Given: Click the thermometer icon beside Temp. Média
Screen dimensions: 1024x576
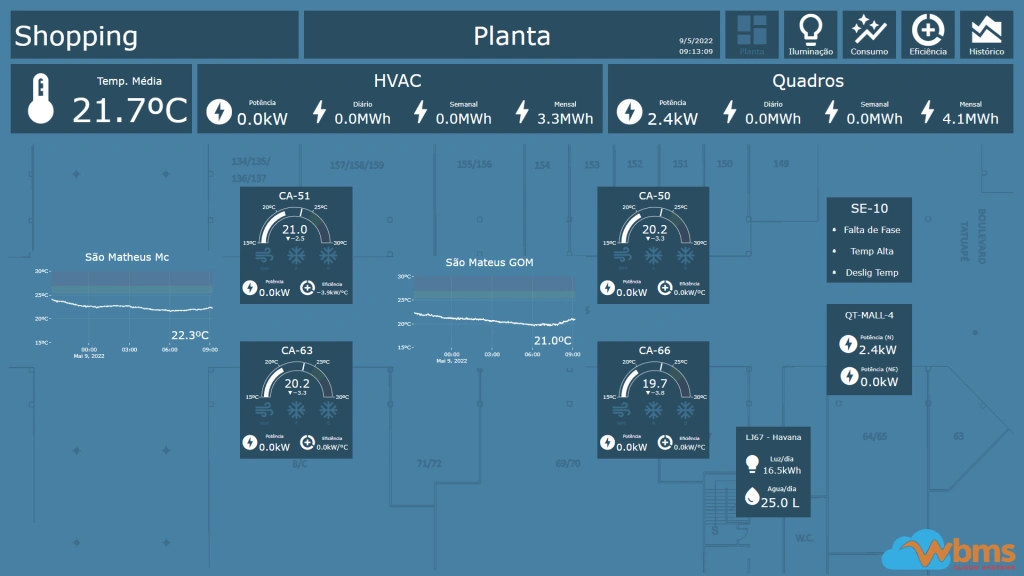Looking at the screenshot, I should [x=41, y=99].
